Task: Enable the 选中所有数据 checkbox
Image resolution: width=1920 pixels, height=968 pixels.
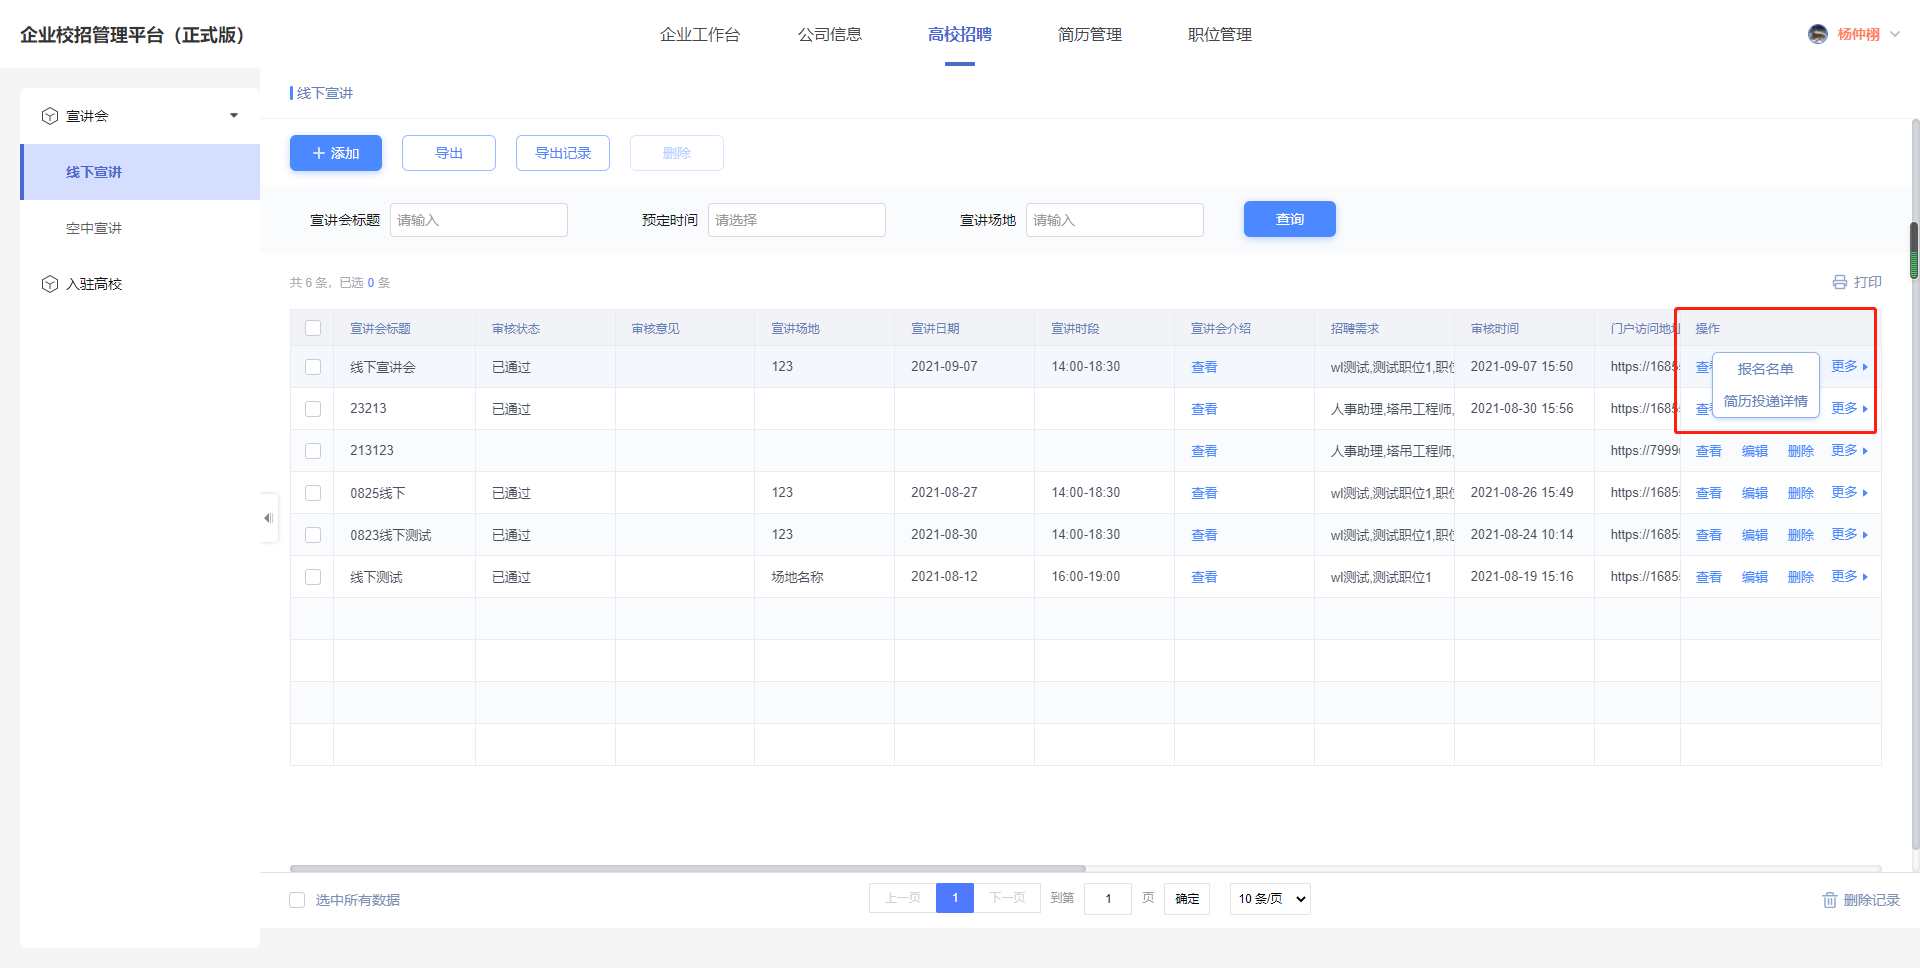Action: tap(297, 900)
